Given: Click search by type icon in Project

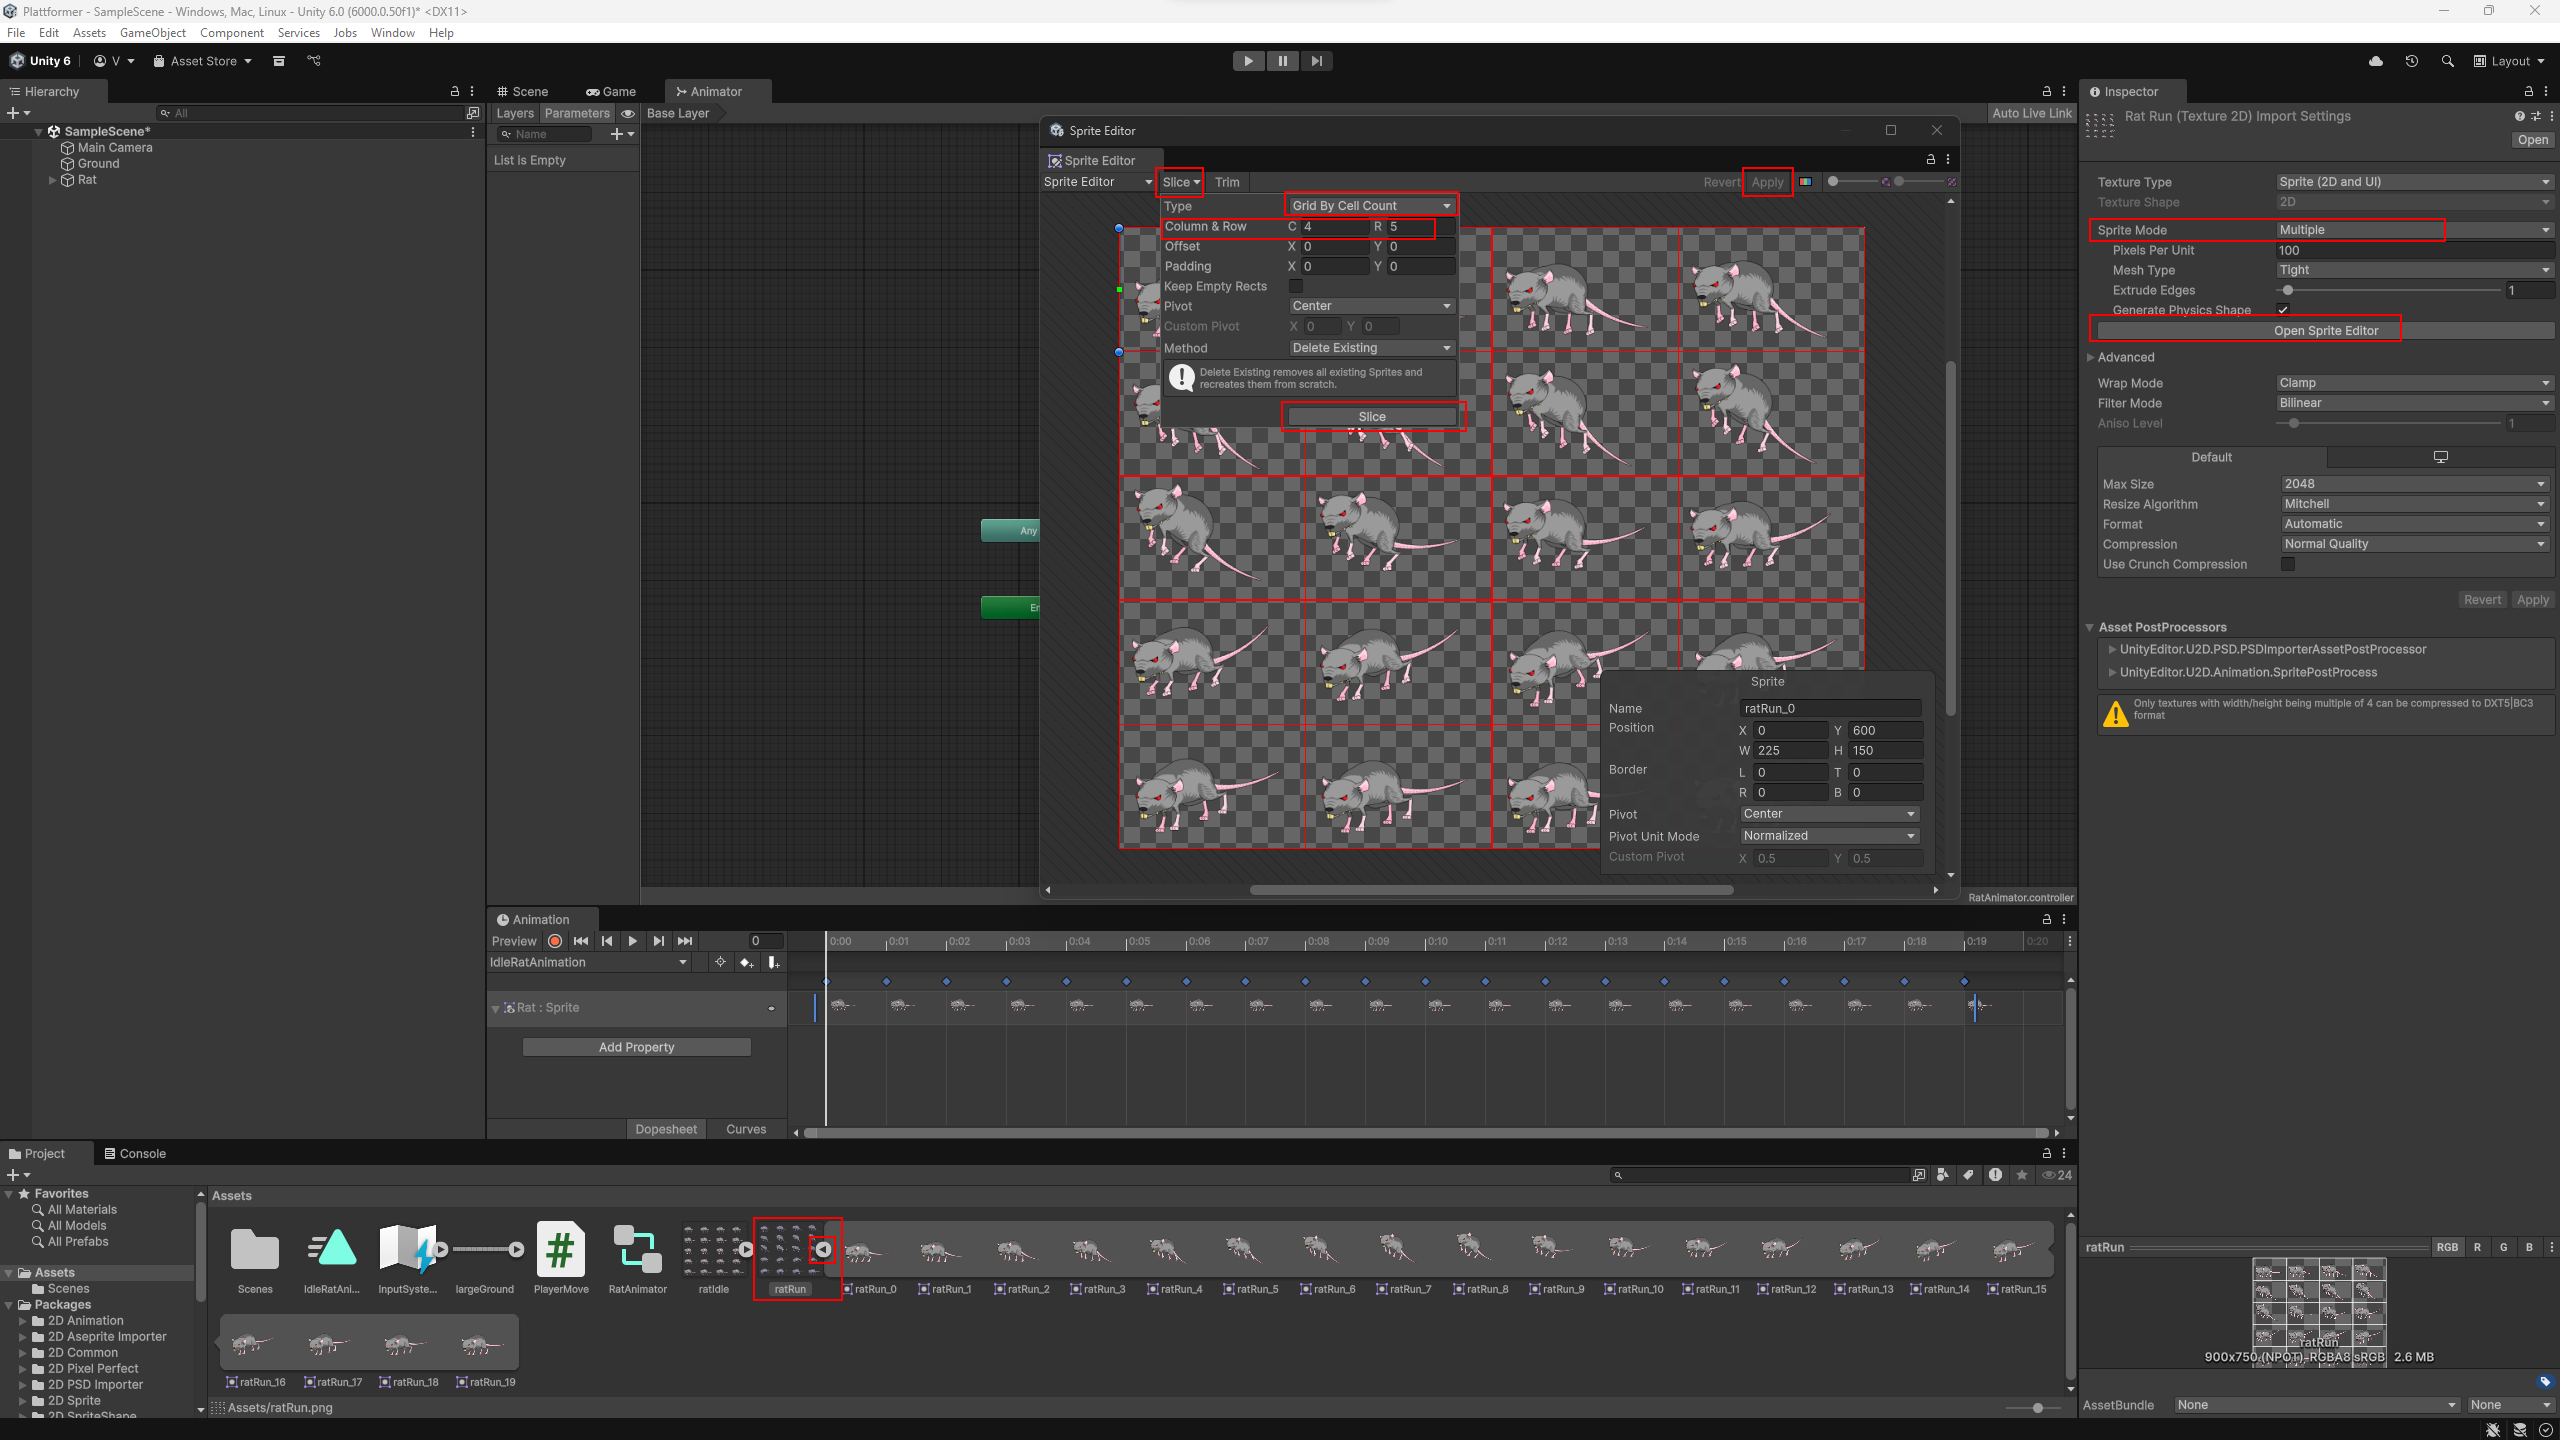Looking at the screenshot, I should [x=1943, y=1175].
